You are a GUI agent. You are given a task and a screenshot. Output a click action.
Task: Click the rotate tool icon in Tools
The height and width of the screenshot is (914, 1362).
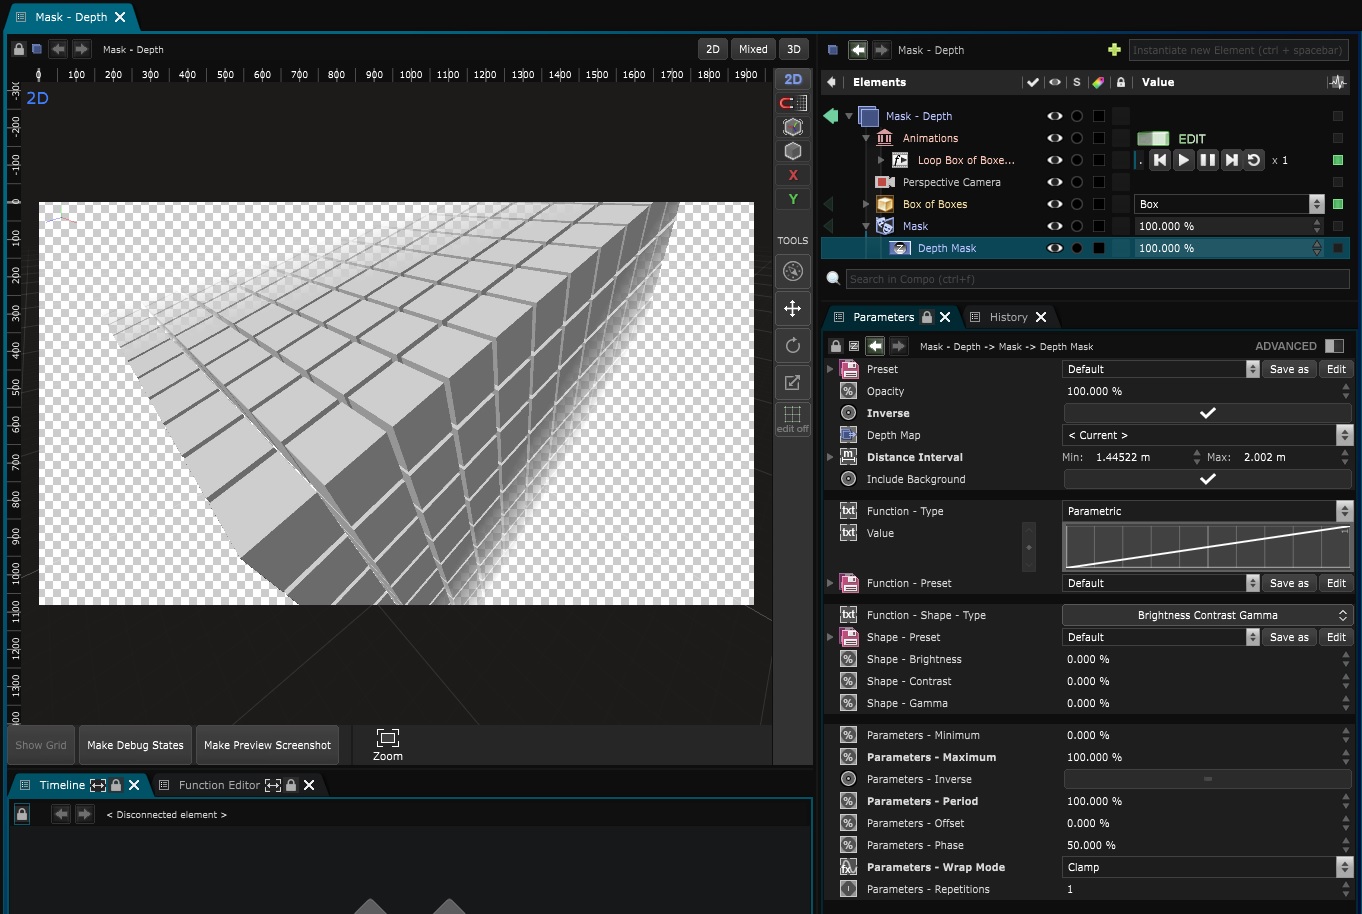[793, 346]
